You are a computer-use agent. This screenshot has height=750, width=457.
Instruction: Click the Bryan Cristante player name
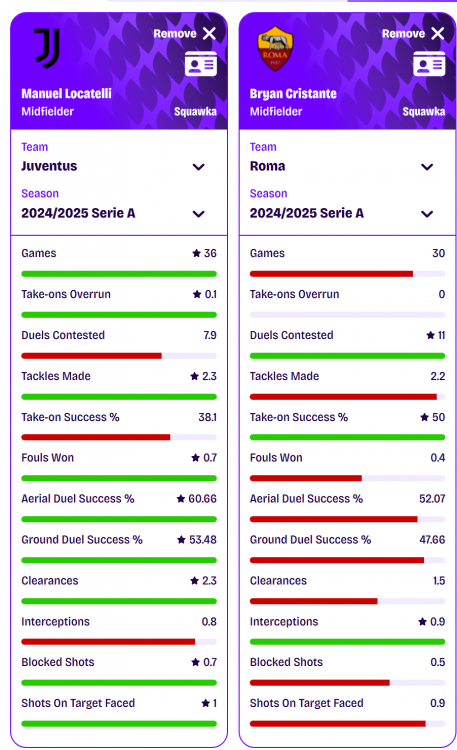293,93
